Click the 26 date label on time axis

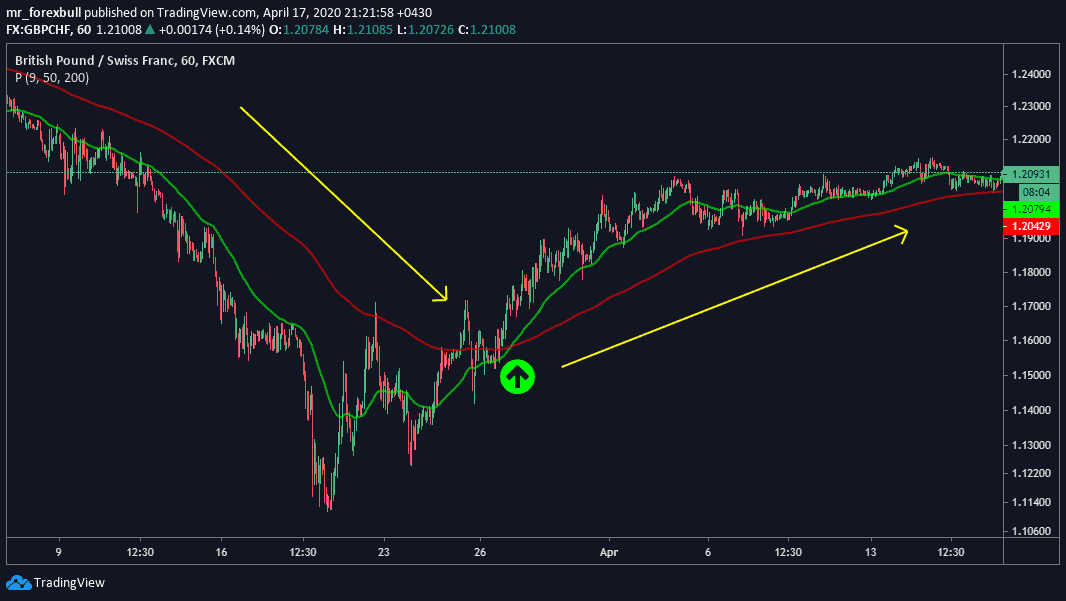[480, 551]
